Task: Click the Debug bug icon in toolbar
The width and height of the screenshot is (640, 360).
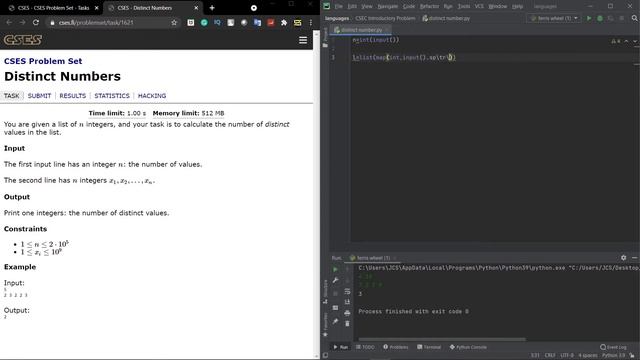Action: 600,18
